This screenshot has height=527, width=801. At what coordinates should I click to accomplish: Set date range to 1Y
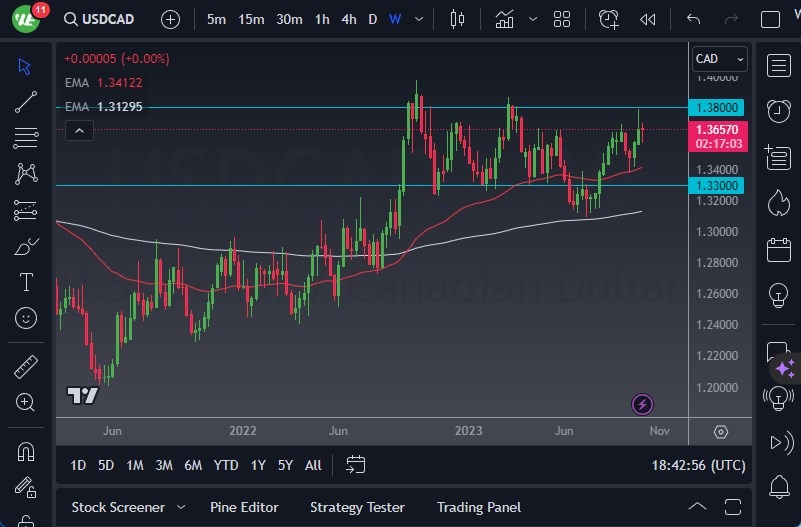258,465
